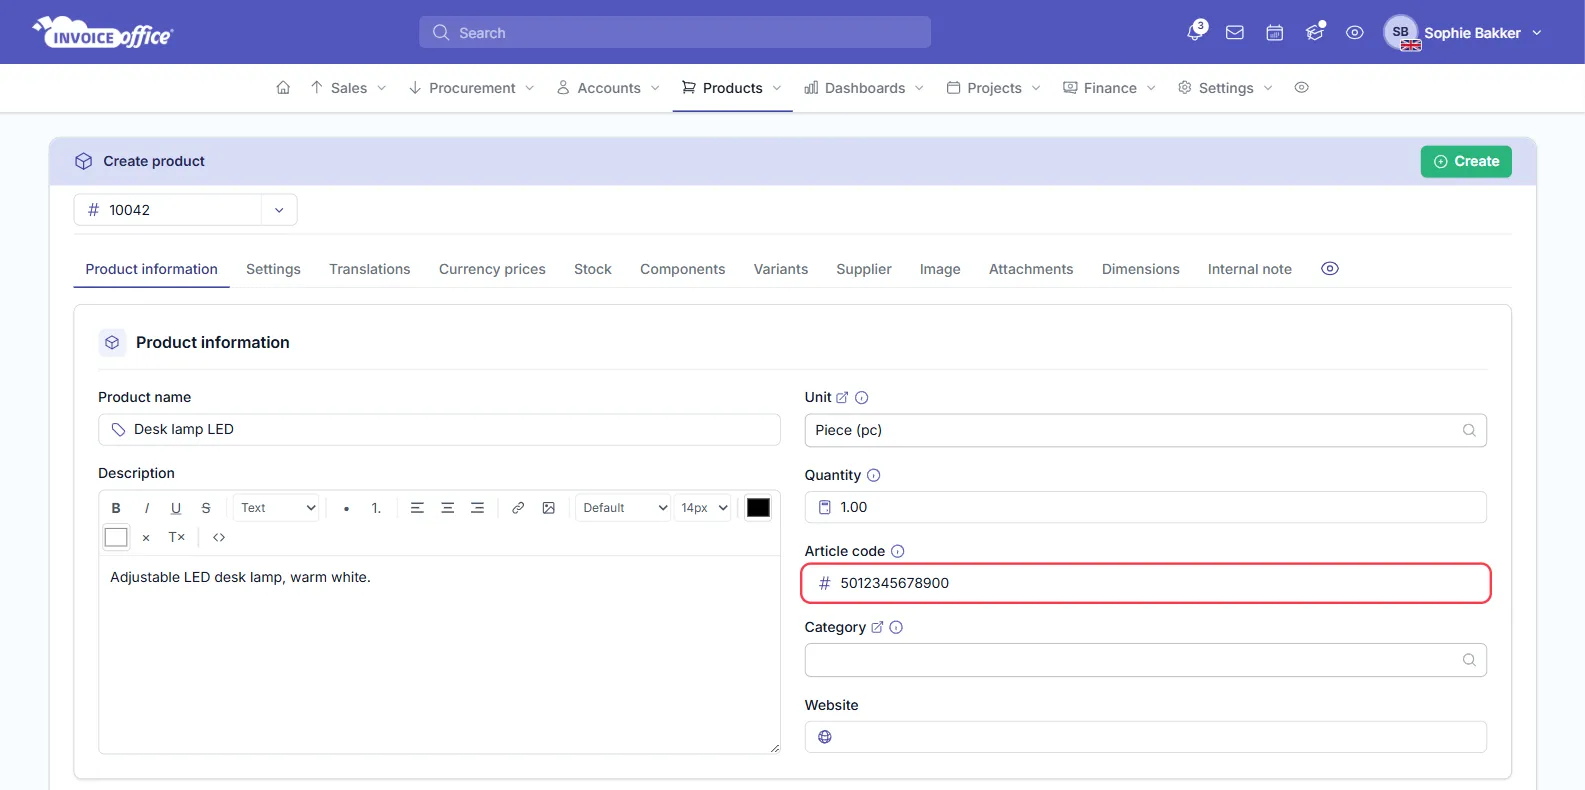The image size is (1585, 790).
Task: Open the mail envelope icon
Action: coord(1235,33)
